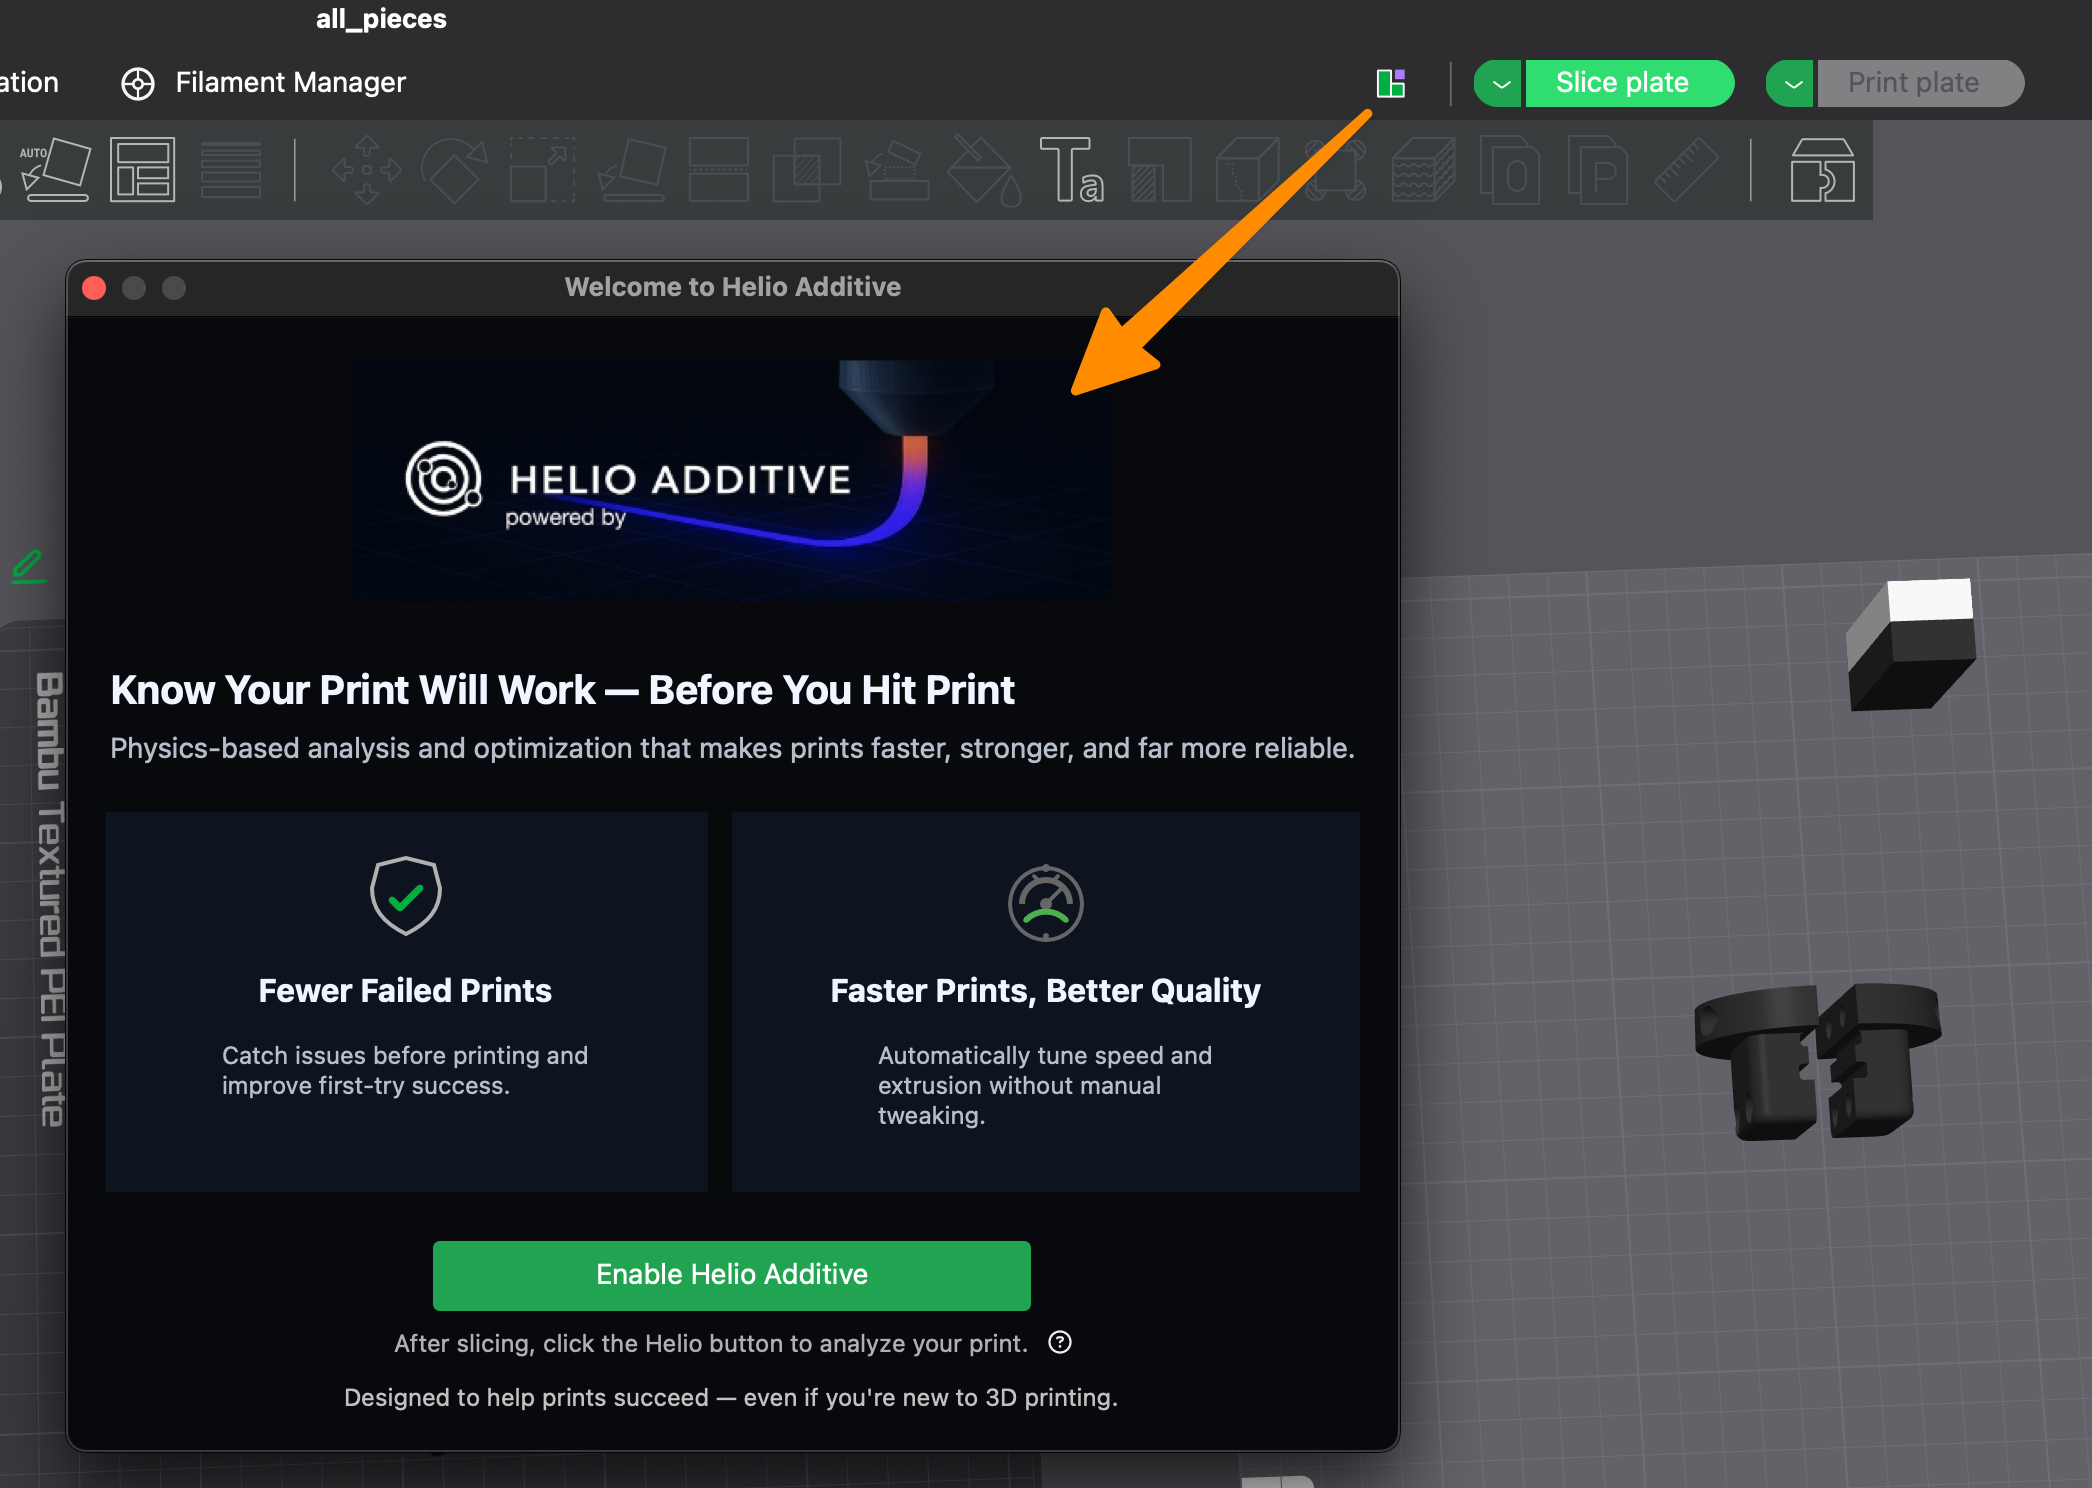2092x1488 pixels.
Task: Click the toolbar icon labeled P
Action: (1598, 169)
